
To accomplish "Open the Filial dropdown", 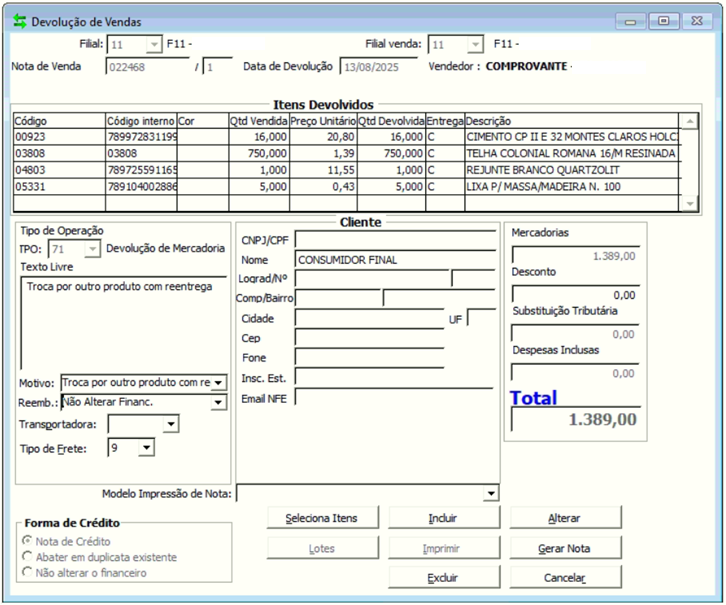I will tap(153, 44).
